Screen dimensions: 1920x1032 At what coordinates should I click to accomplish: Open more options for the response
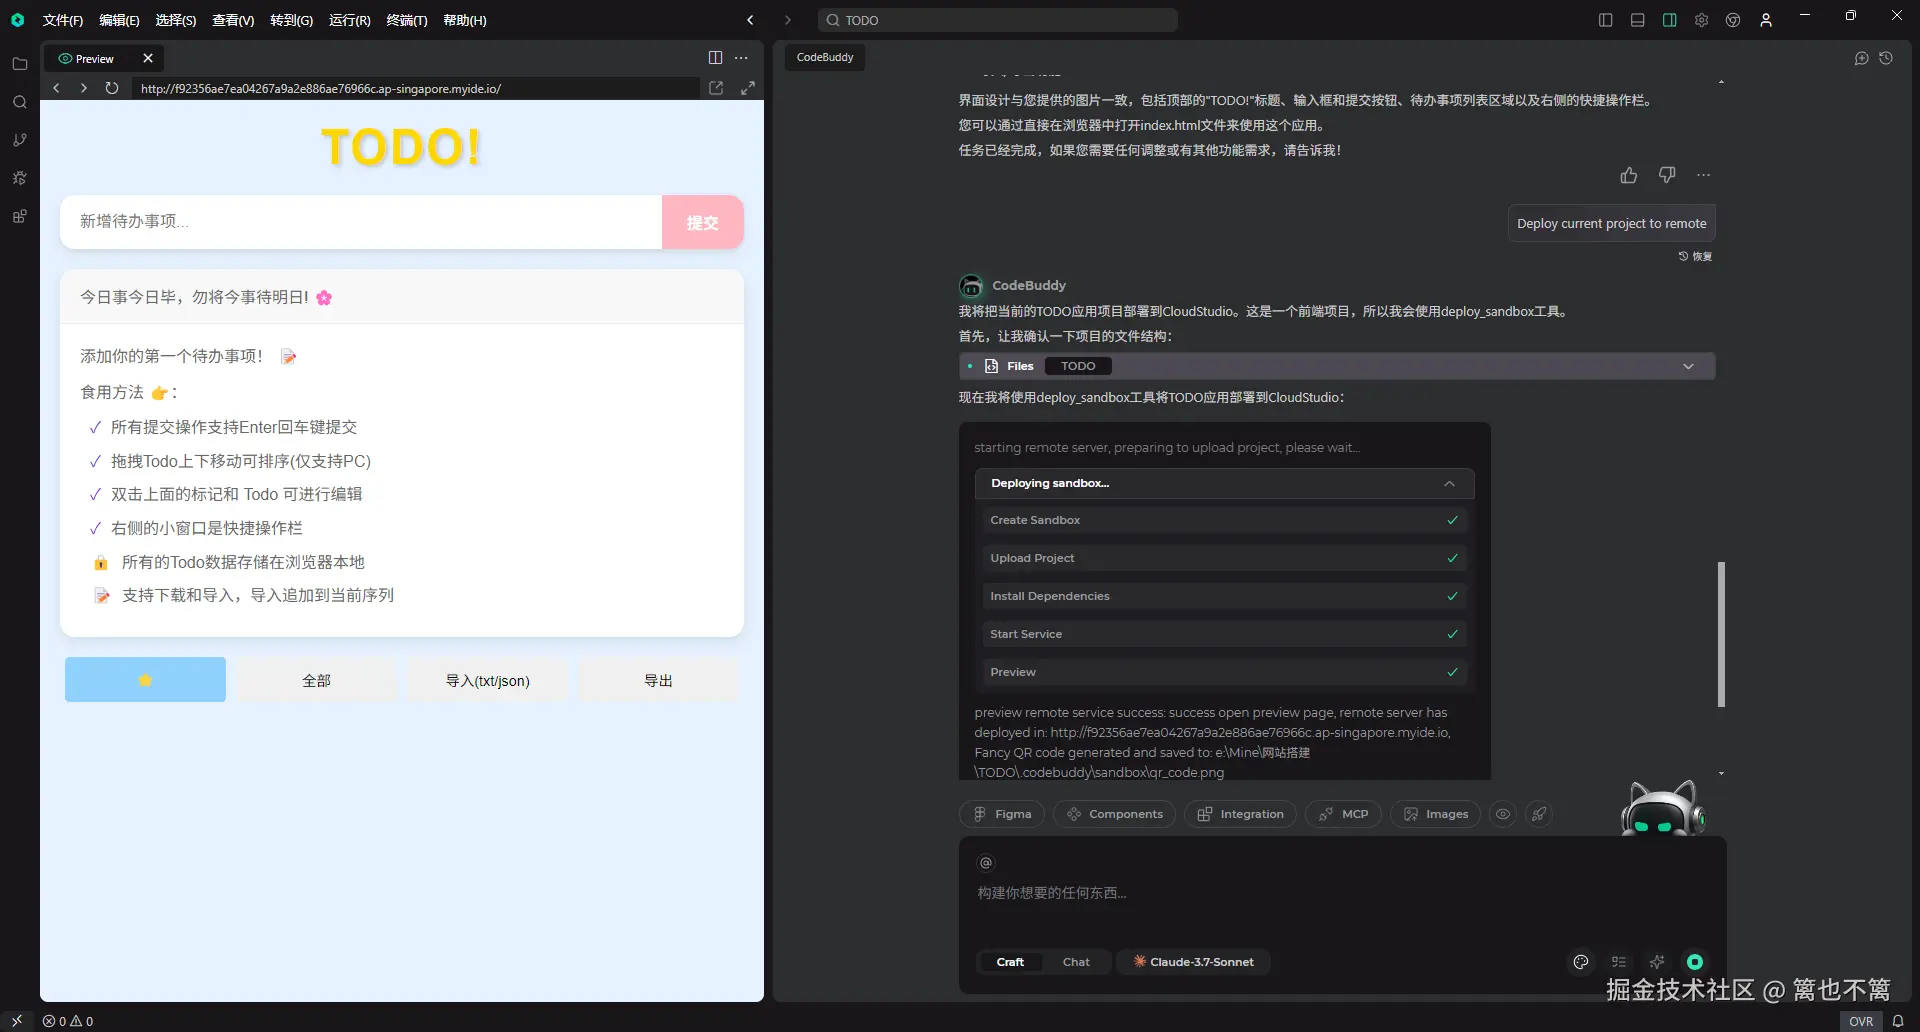[1704, 175]
